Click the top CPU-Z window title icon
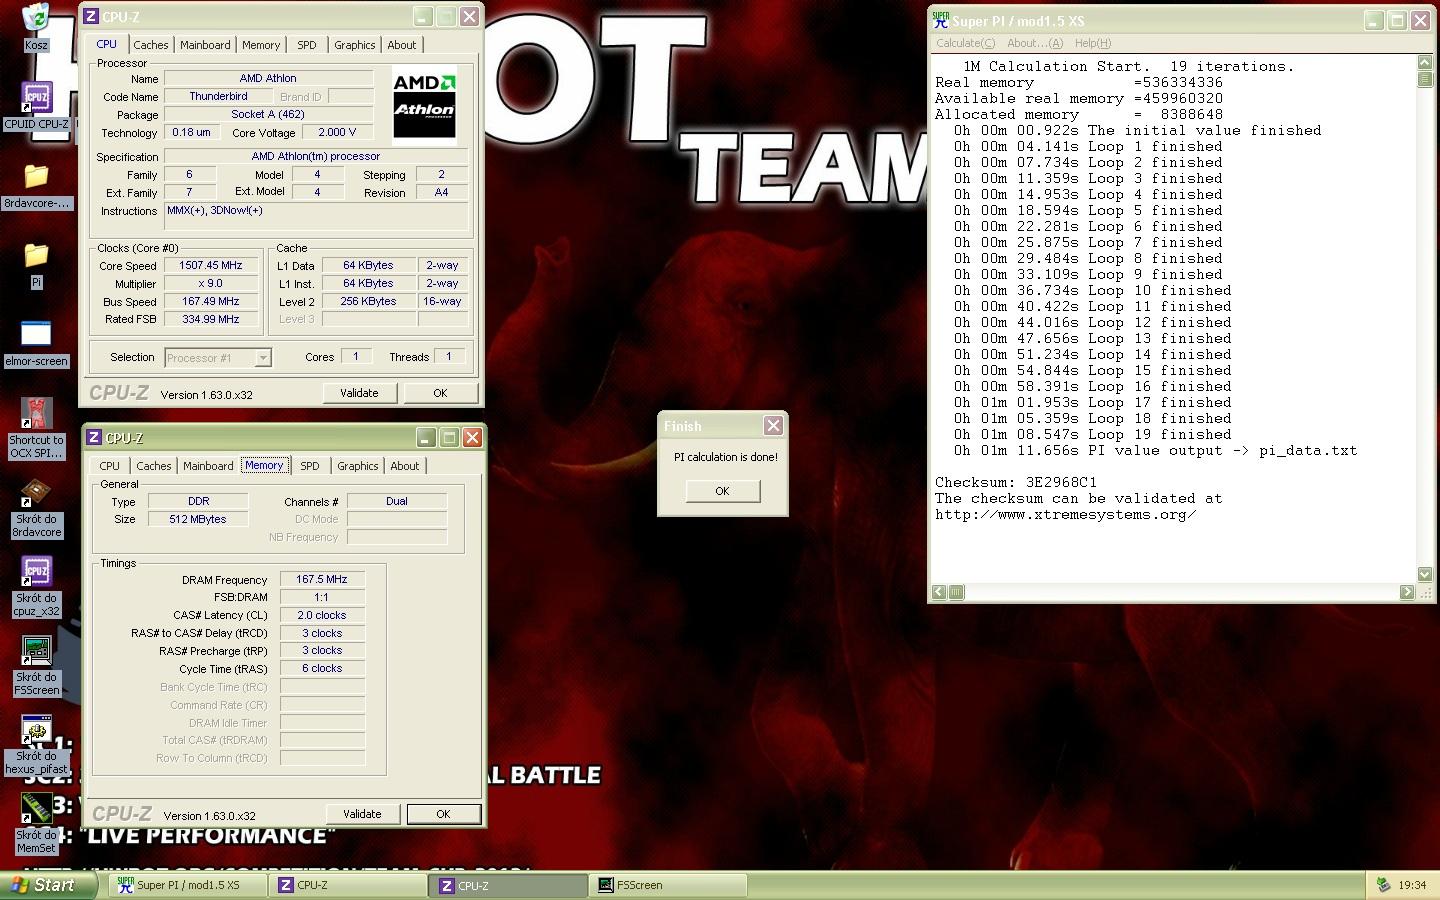The image size is (1440, 900). pyautogui.click(x=91, y=16)
